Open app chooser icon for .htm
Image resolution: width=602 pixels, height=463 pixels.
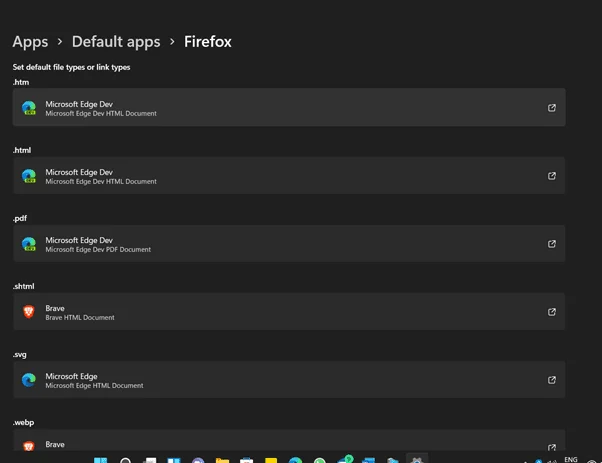tap(552, 108)
